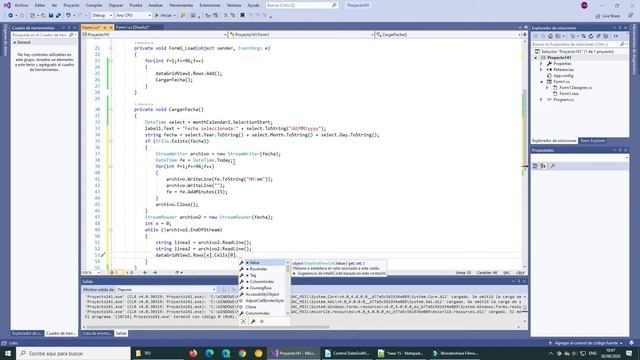Screen dimensions: 640x360
Task: Collapse the Form1.cs node
Action: point(542,82)
